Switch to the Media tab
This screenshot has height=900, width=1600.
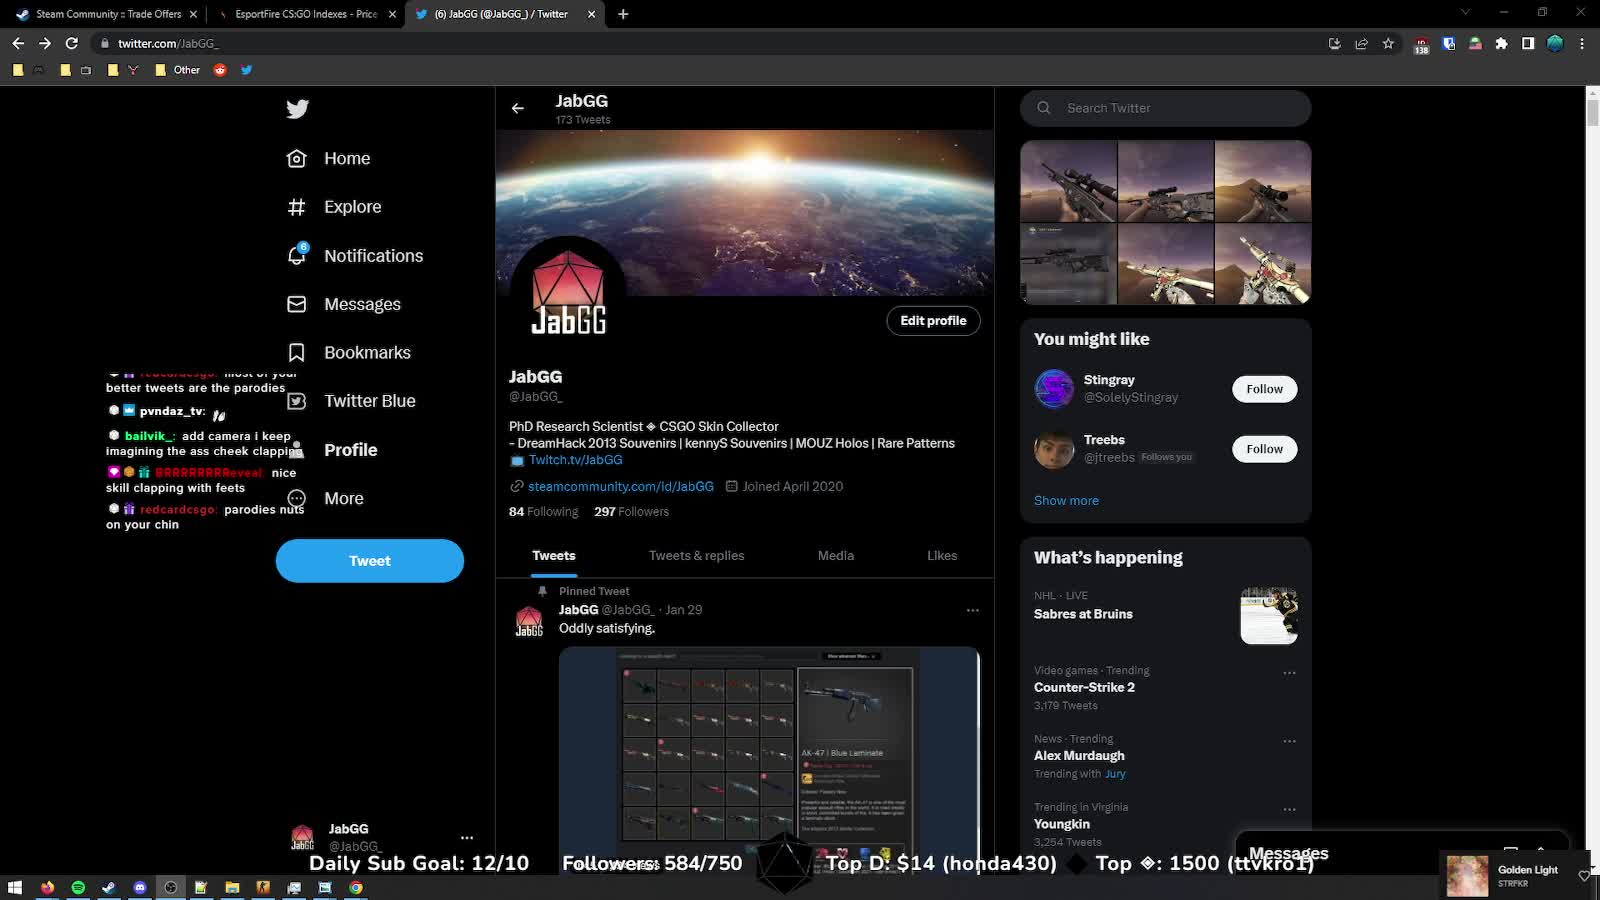[836, 556]
